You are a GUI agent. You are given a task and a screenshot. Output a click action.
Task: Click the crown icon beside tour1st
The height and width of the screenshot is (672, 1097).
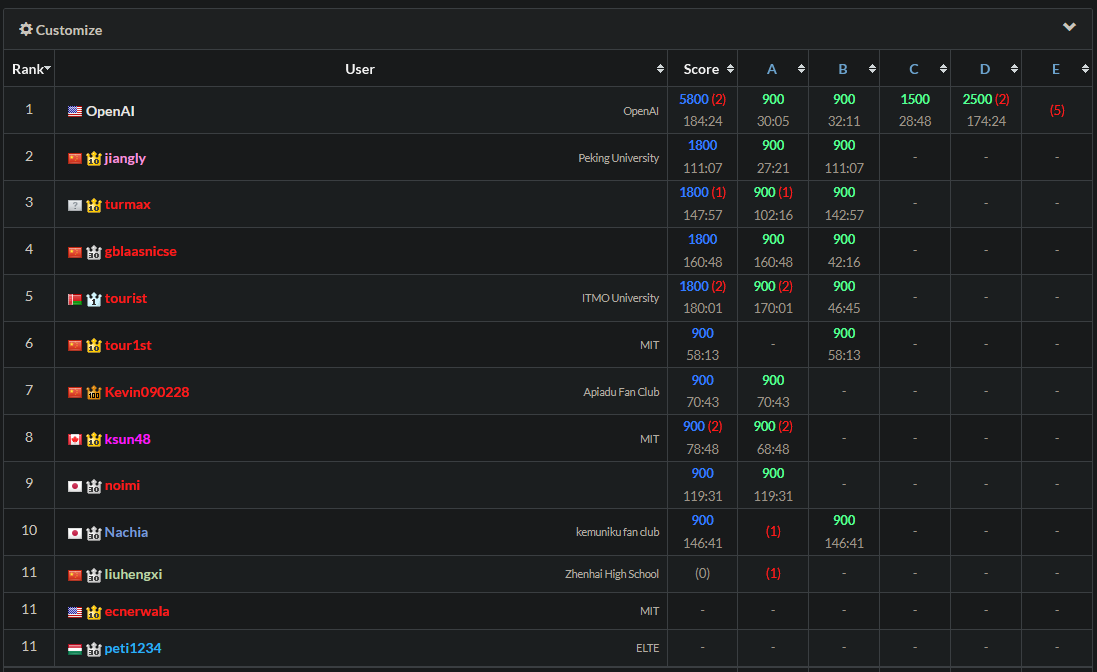point(94,345)
